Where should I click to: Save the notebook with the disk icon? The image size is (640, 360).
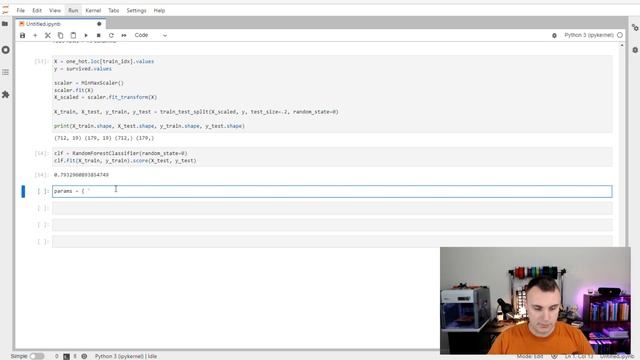[x=22, y=36]
